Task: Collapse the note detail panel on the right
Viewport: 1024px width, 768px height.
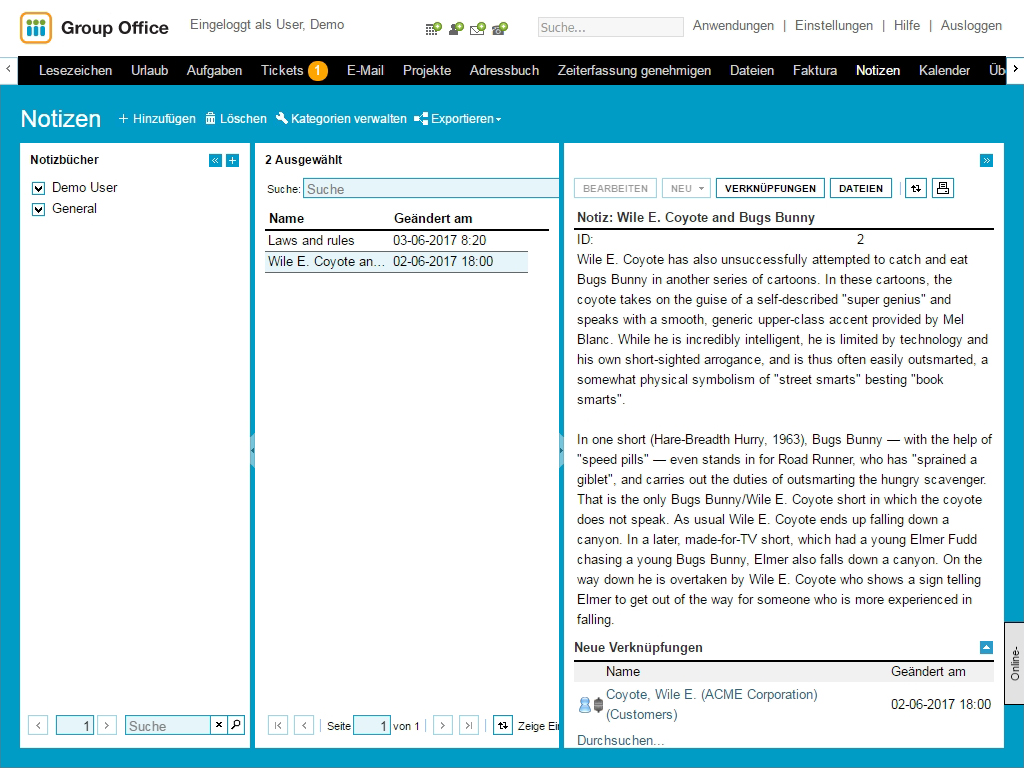Action: (986, 160)
